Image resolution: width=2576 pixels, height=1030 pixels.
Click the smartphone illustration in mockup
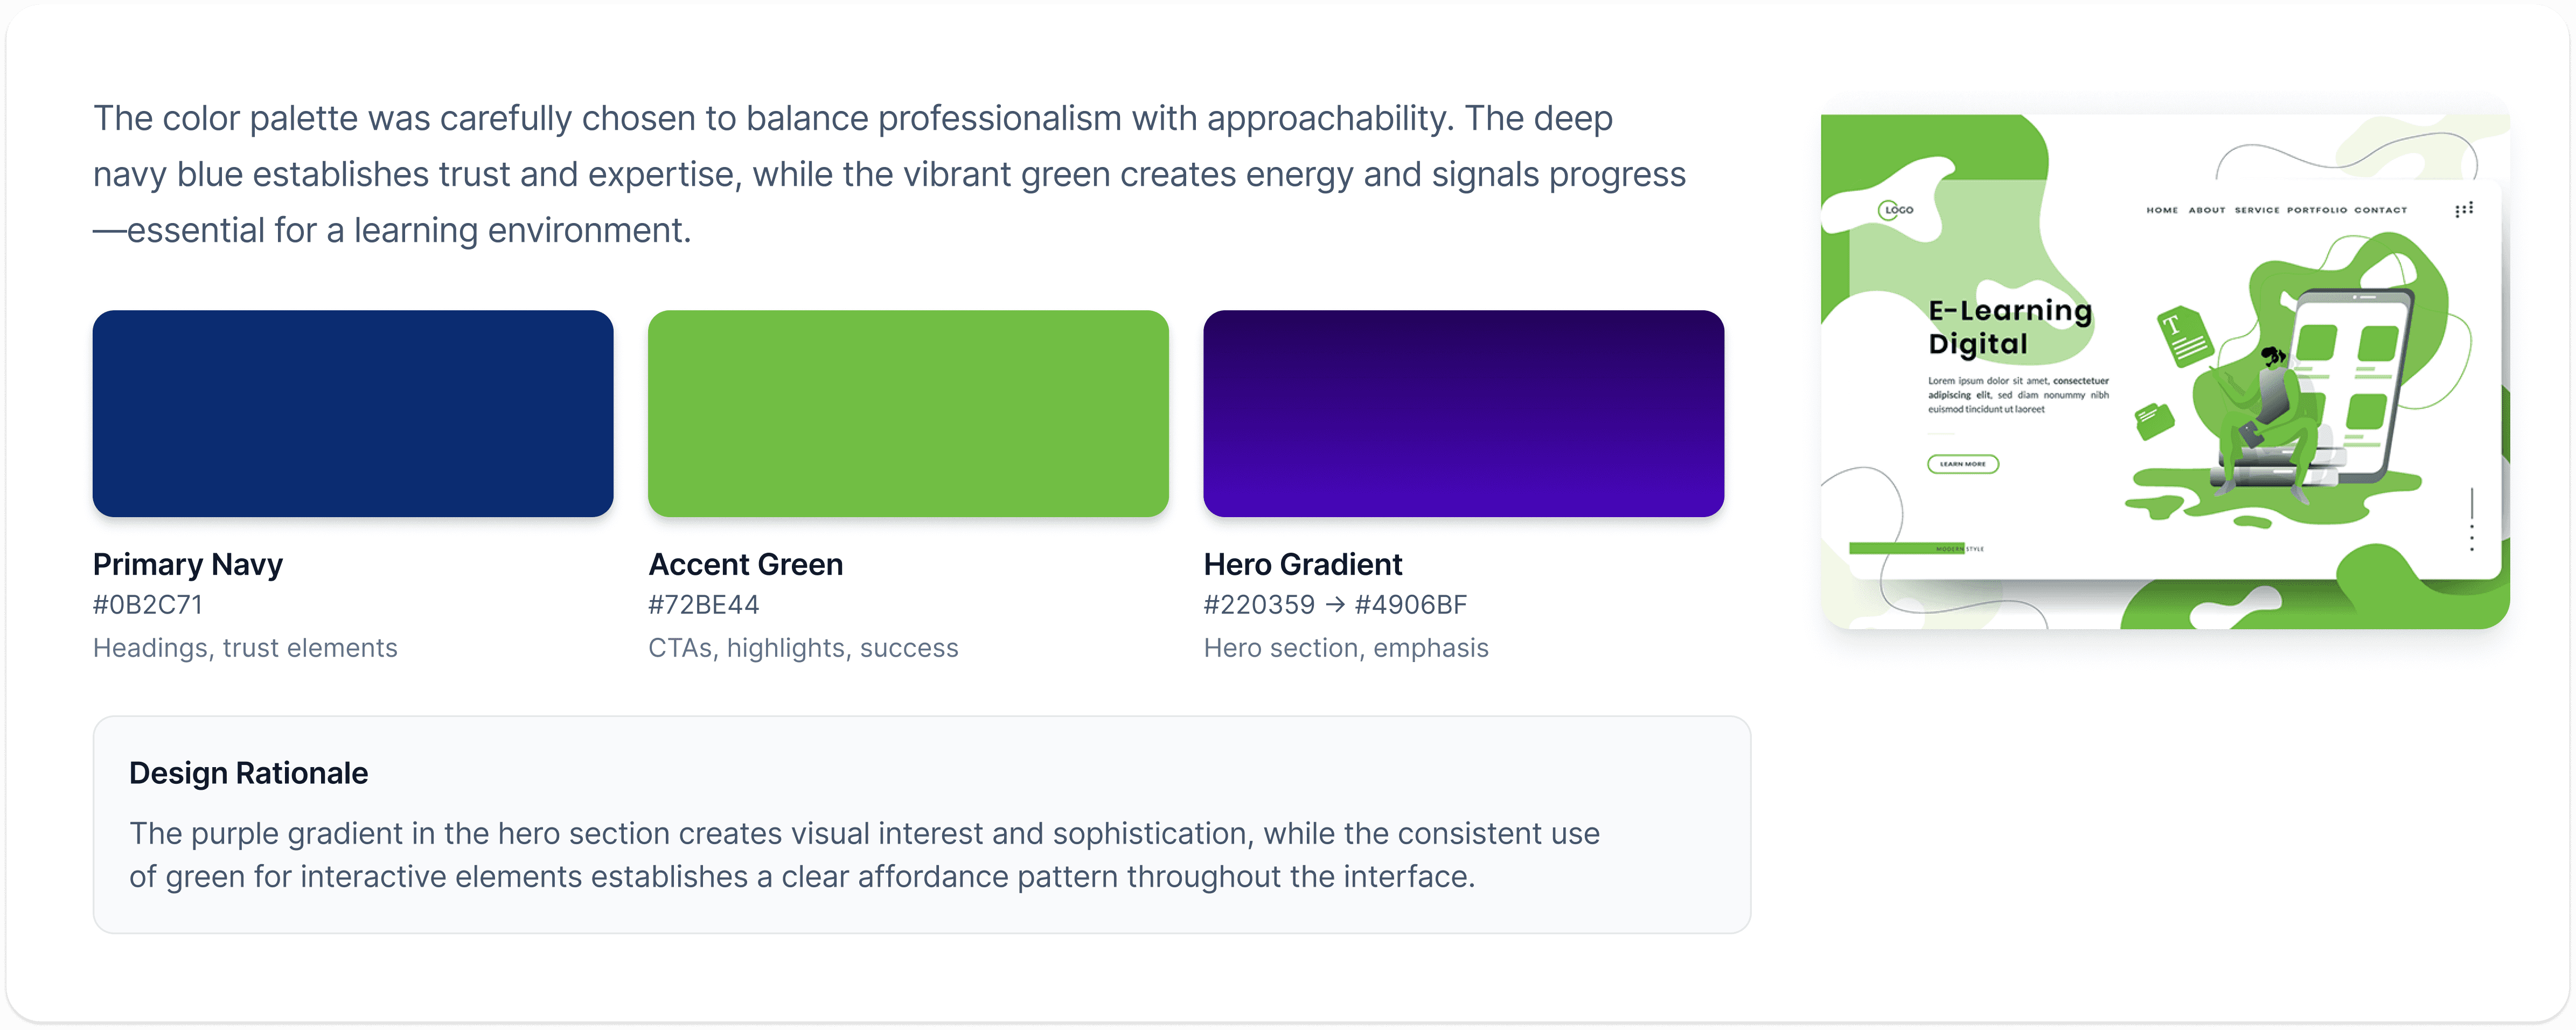[2349, 381]
